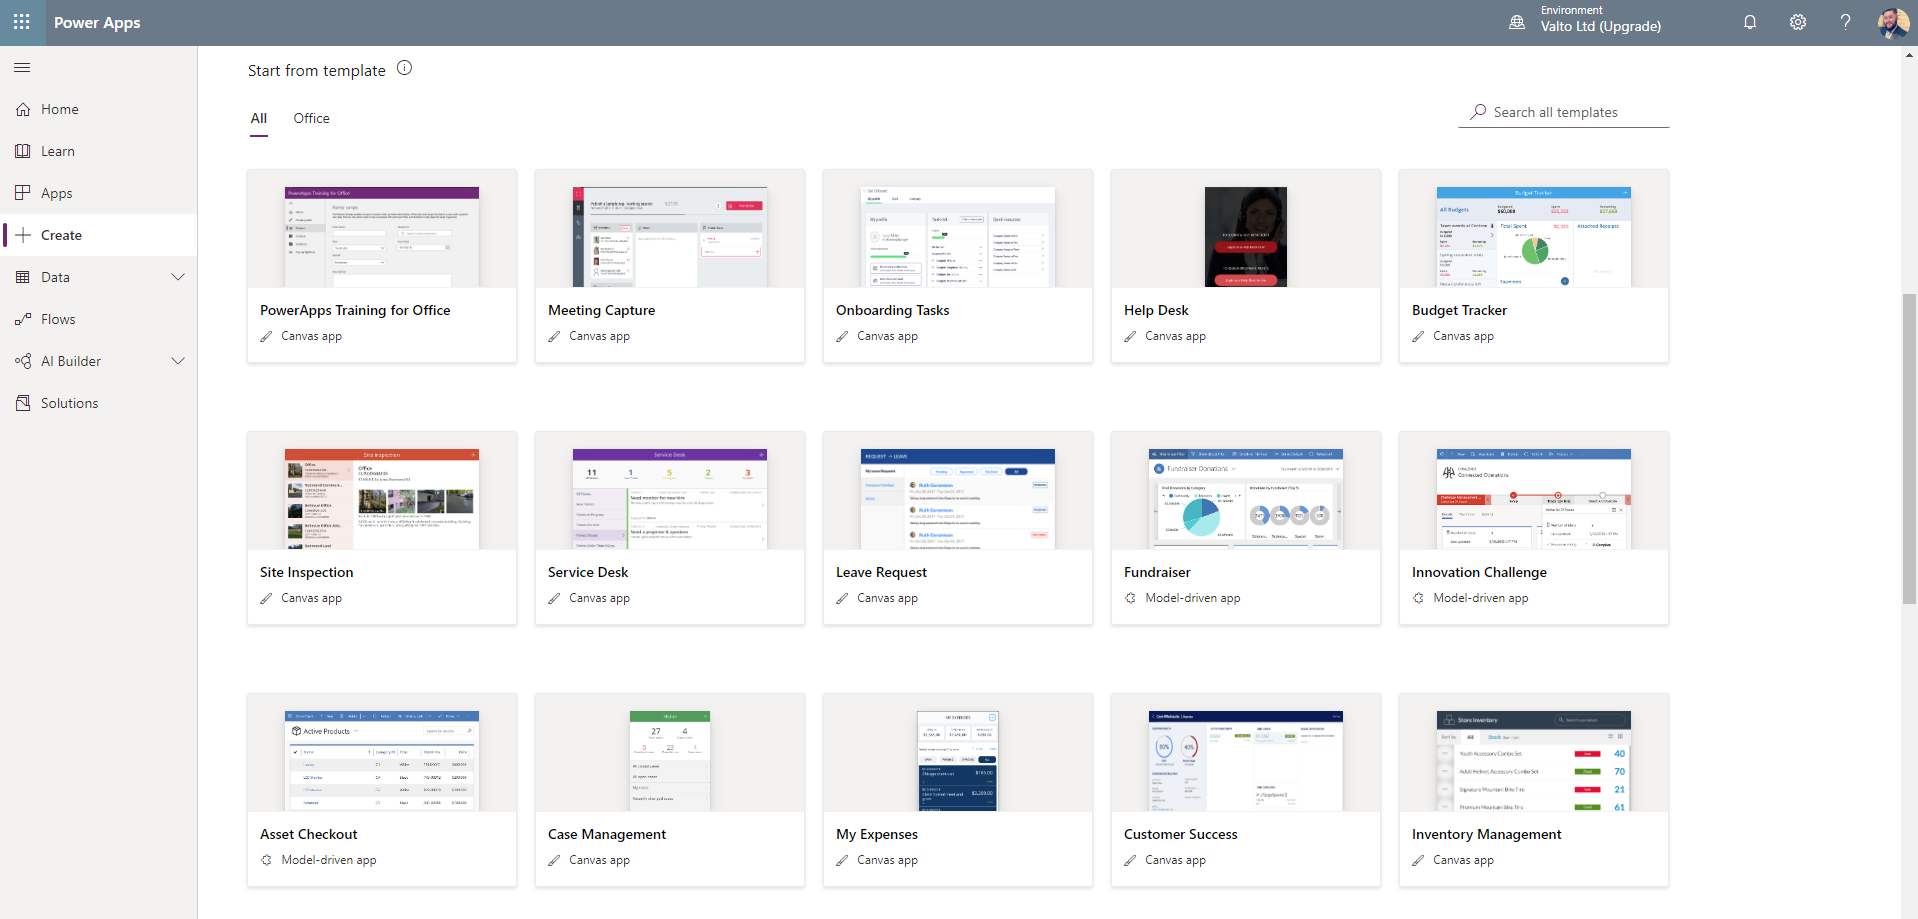1918x919 pixels.
Task: Click the Learn book icon in the sidebar
Action: click(x=23, y=151)
